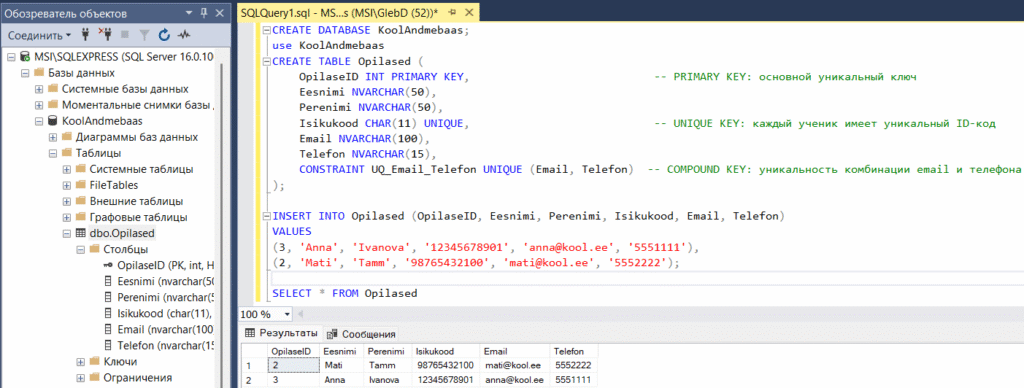Click the Таблицы folder icon
Image resolution: width=1024 pixels, height=388 pixels.
(x=67, y=154)
